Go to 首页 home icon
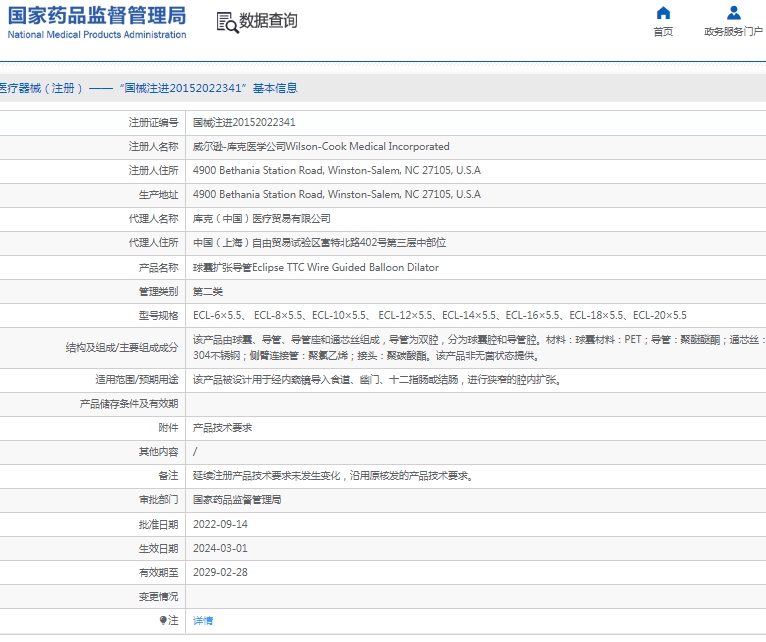The image size is (766, 642). click(663, 13)
